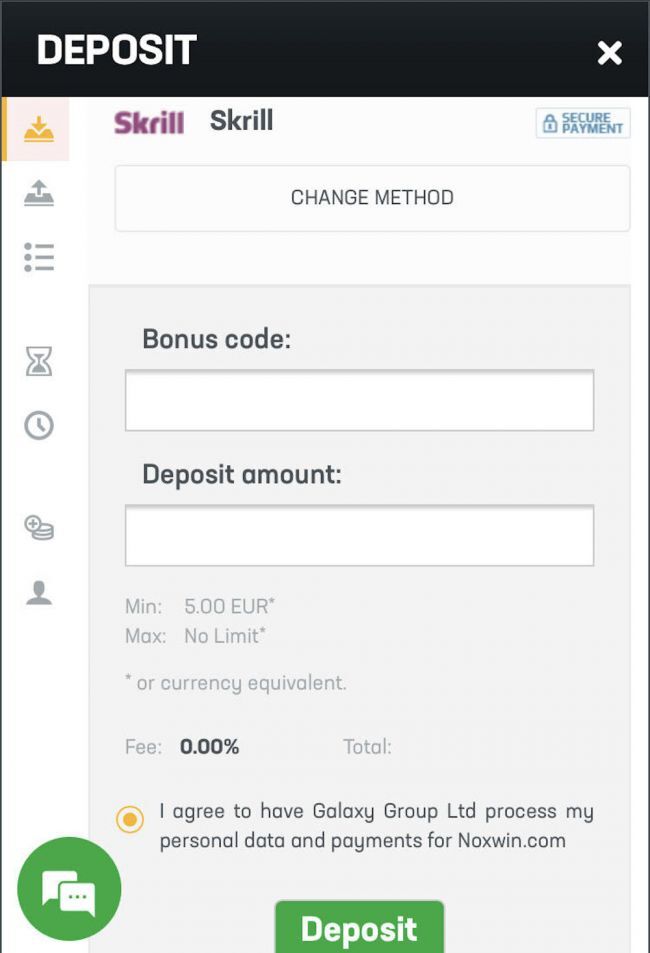Click the clock history icon
Viewport: 650px width, 953px height.
38,426
